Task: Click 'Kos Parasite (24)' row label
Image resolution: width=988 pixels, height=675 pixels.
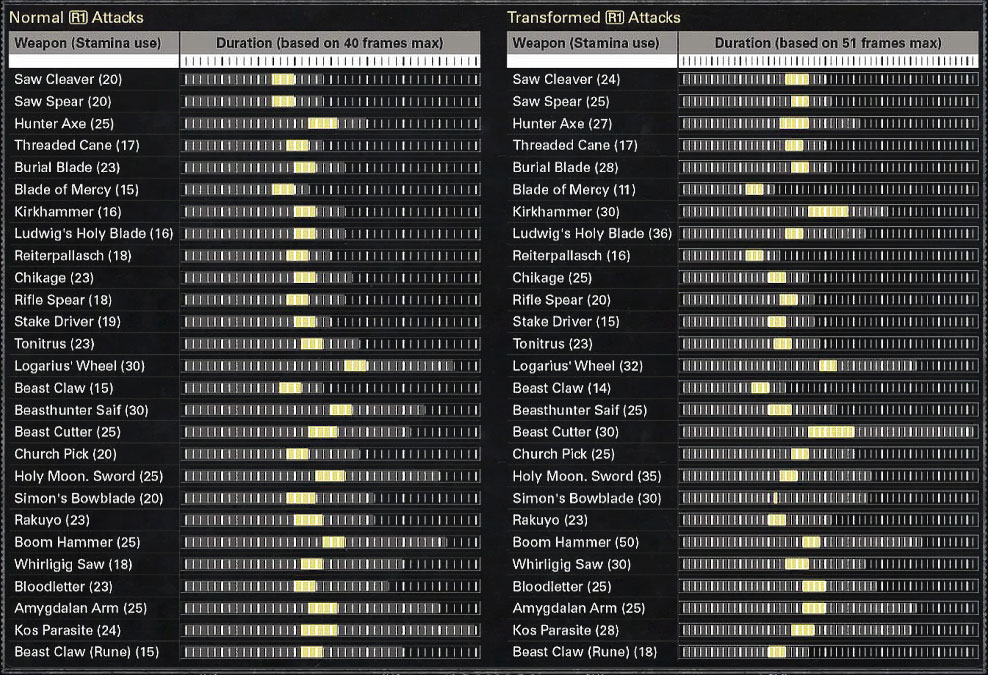Action: [x=67, y=630]
